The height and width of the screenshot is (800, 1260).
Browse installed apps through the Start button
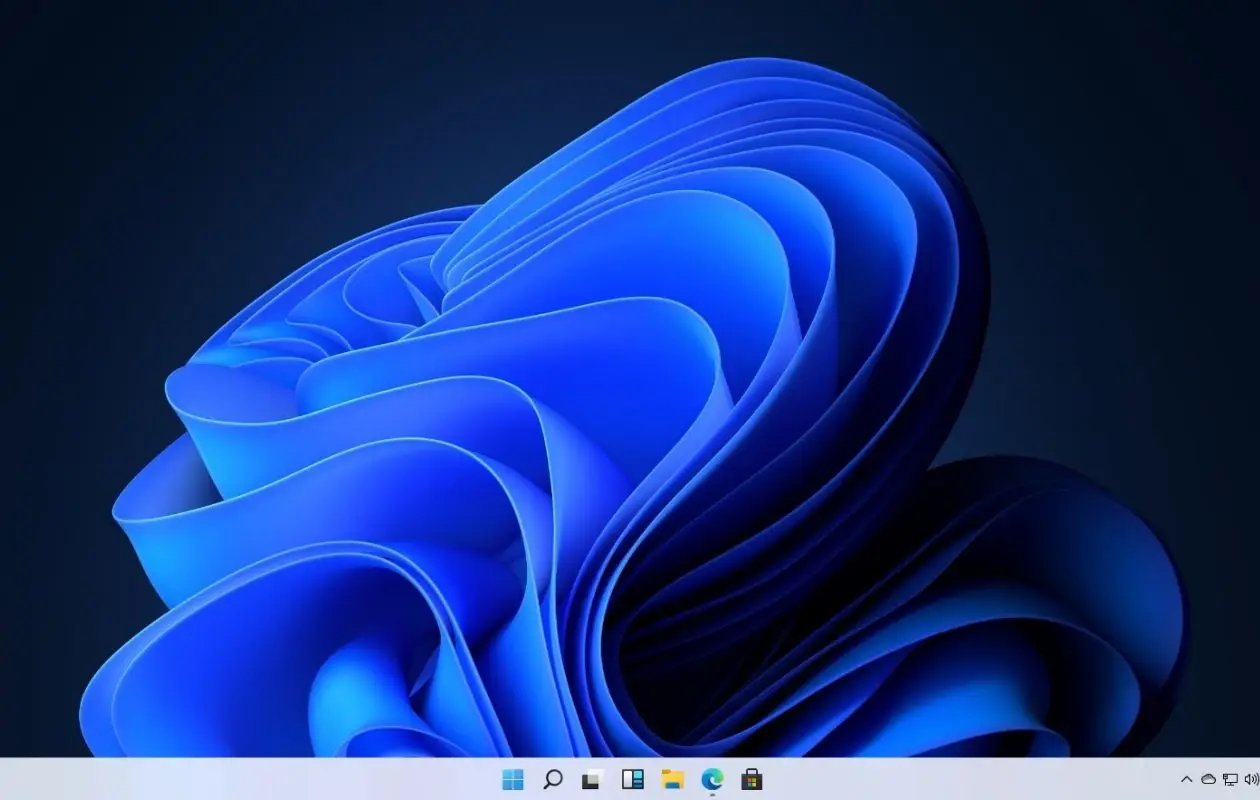point(513,780)
